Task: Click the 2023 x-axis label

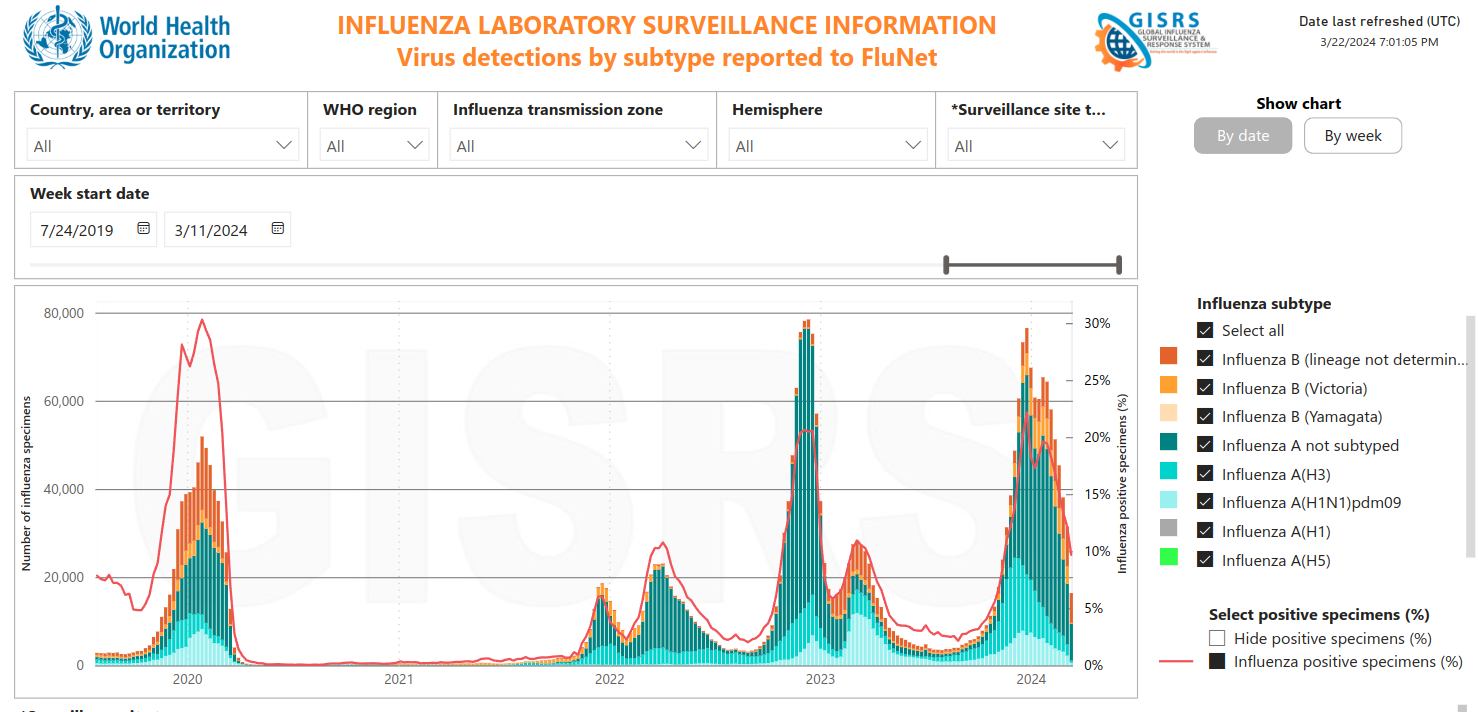Action: pyautogui.click(x=820, y=680)
